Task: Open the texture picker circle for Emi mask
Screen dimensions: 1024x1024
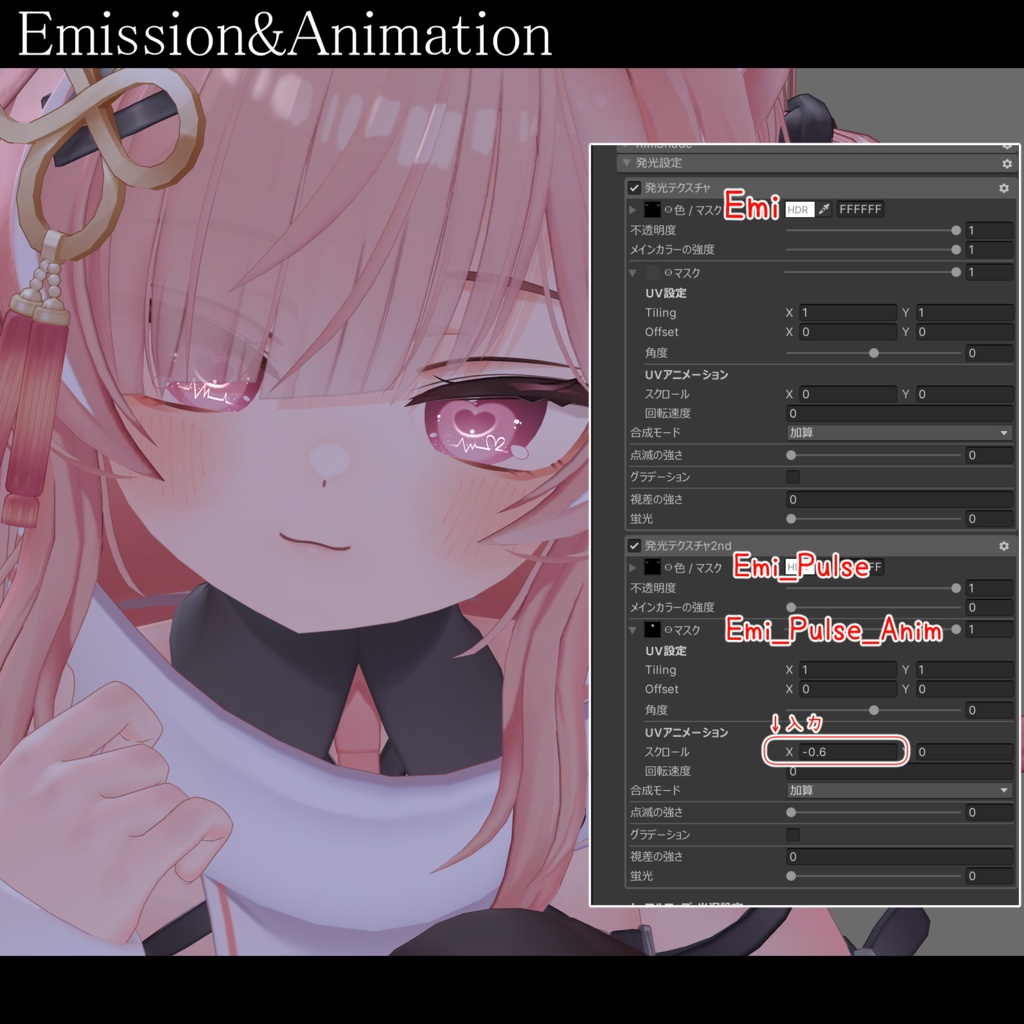Action: pyautogui.click(x=667, y=271)
